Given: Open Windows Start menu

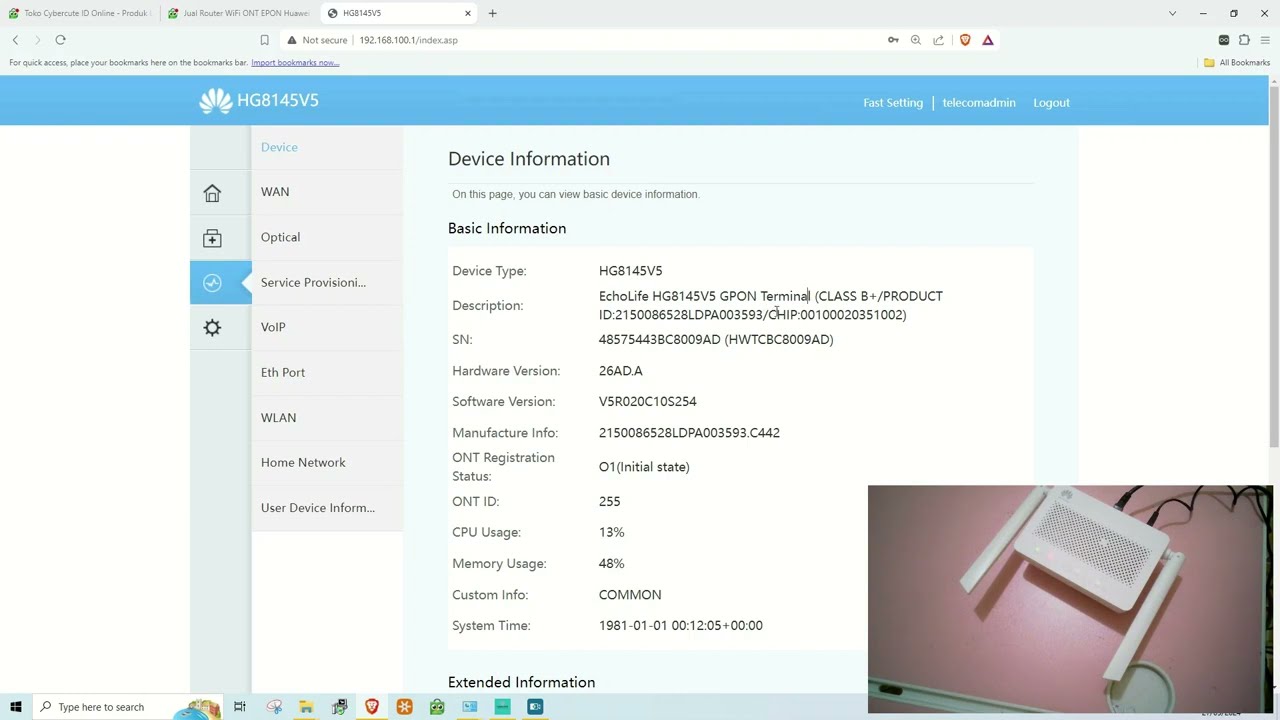Looking at the screenshot, I should point(15,707).
